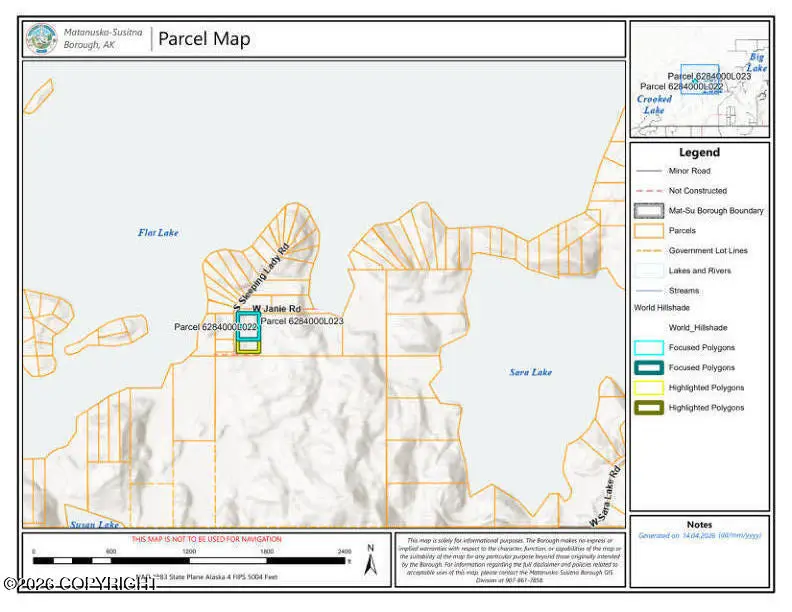Click the W Janie Rd road label
This screenshot has height=612, width=792.
pos(276,309)
